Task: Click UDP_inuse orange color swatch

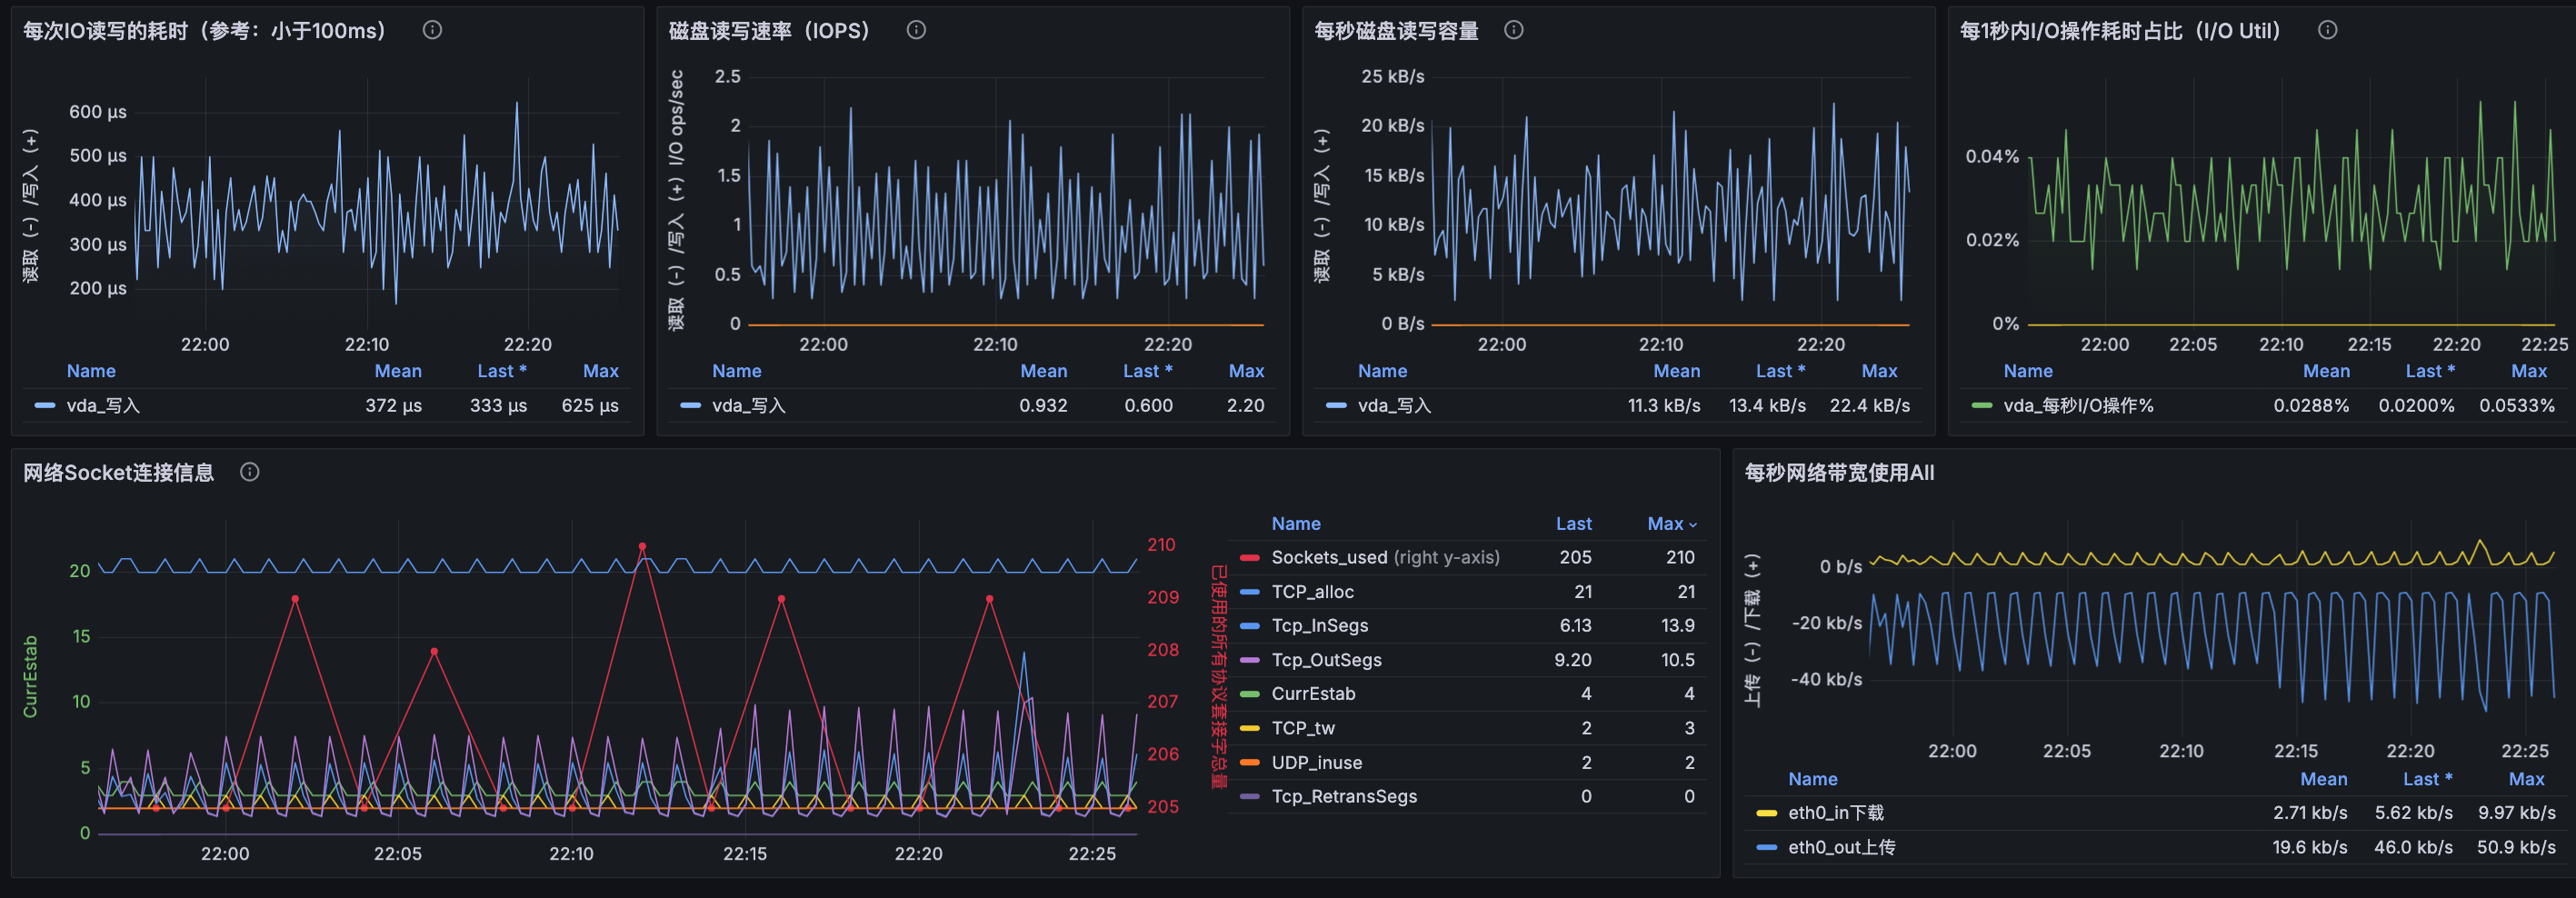Action: (x=1249, y=763)
